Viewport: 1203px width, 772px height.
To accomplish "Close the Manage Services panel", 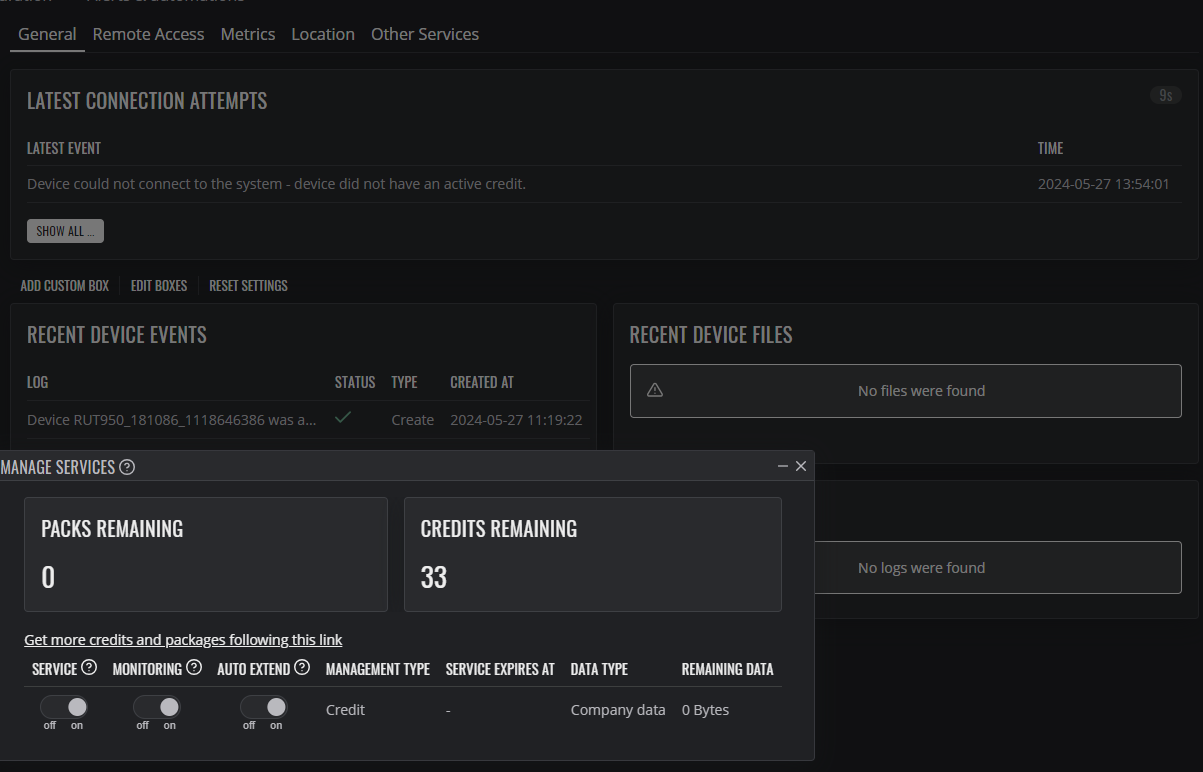I will [x=801, y=466].
